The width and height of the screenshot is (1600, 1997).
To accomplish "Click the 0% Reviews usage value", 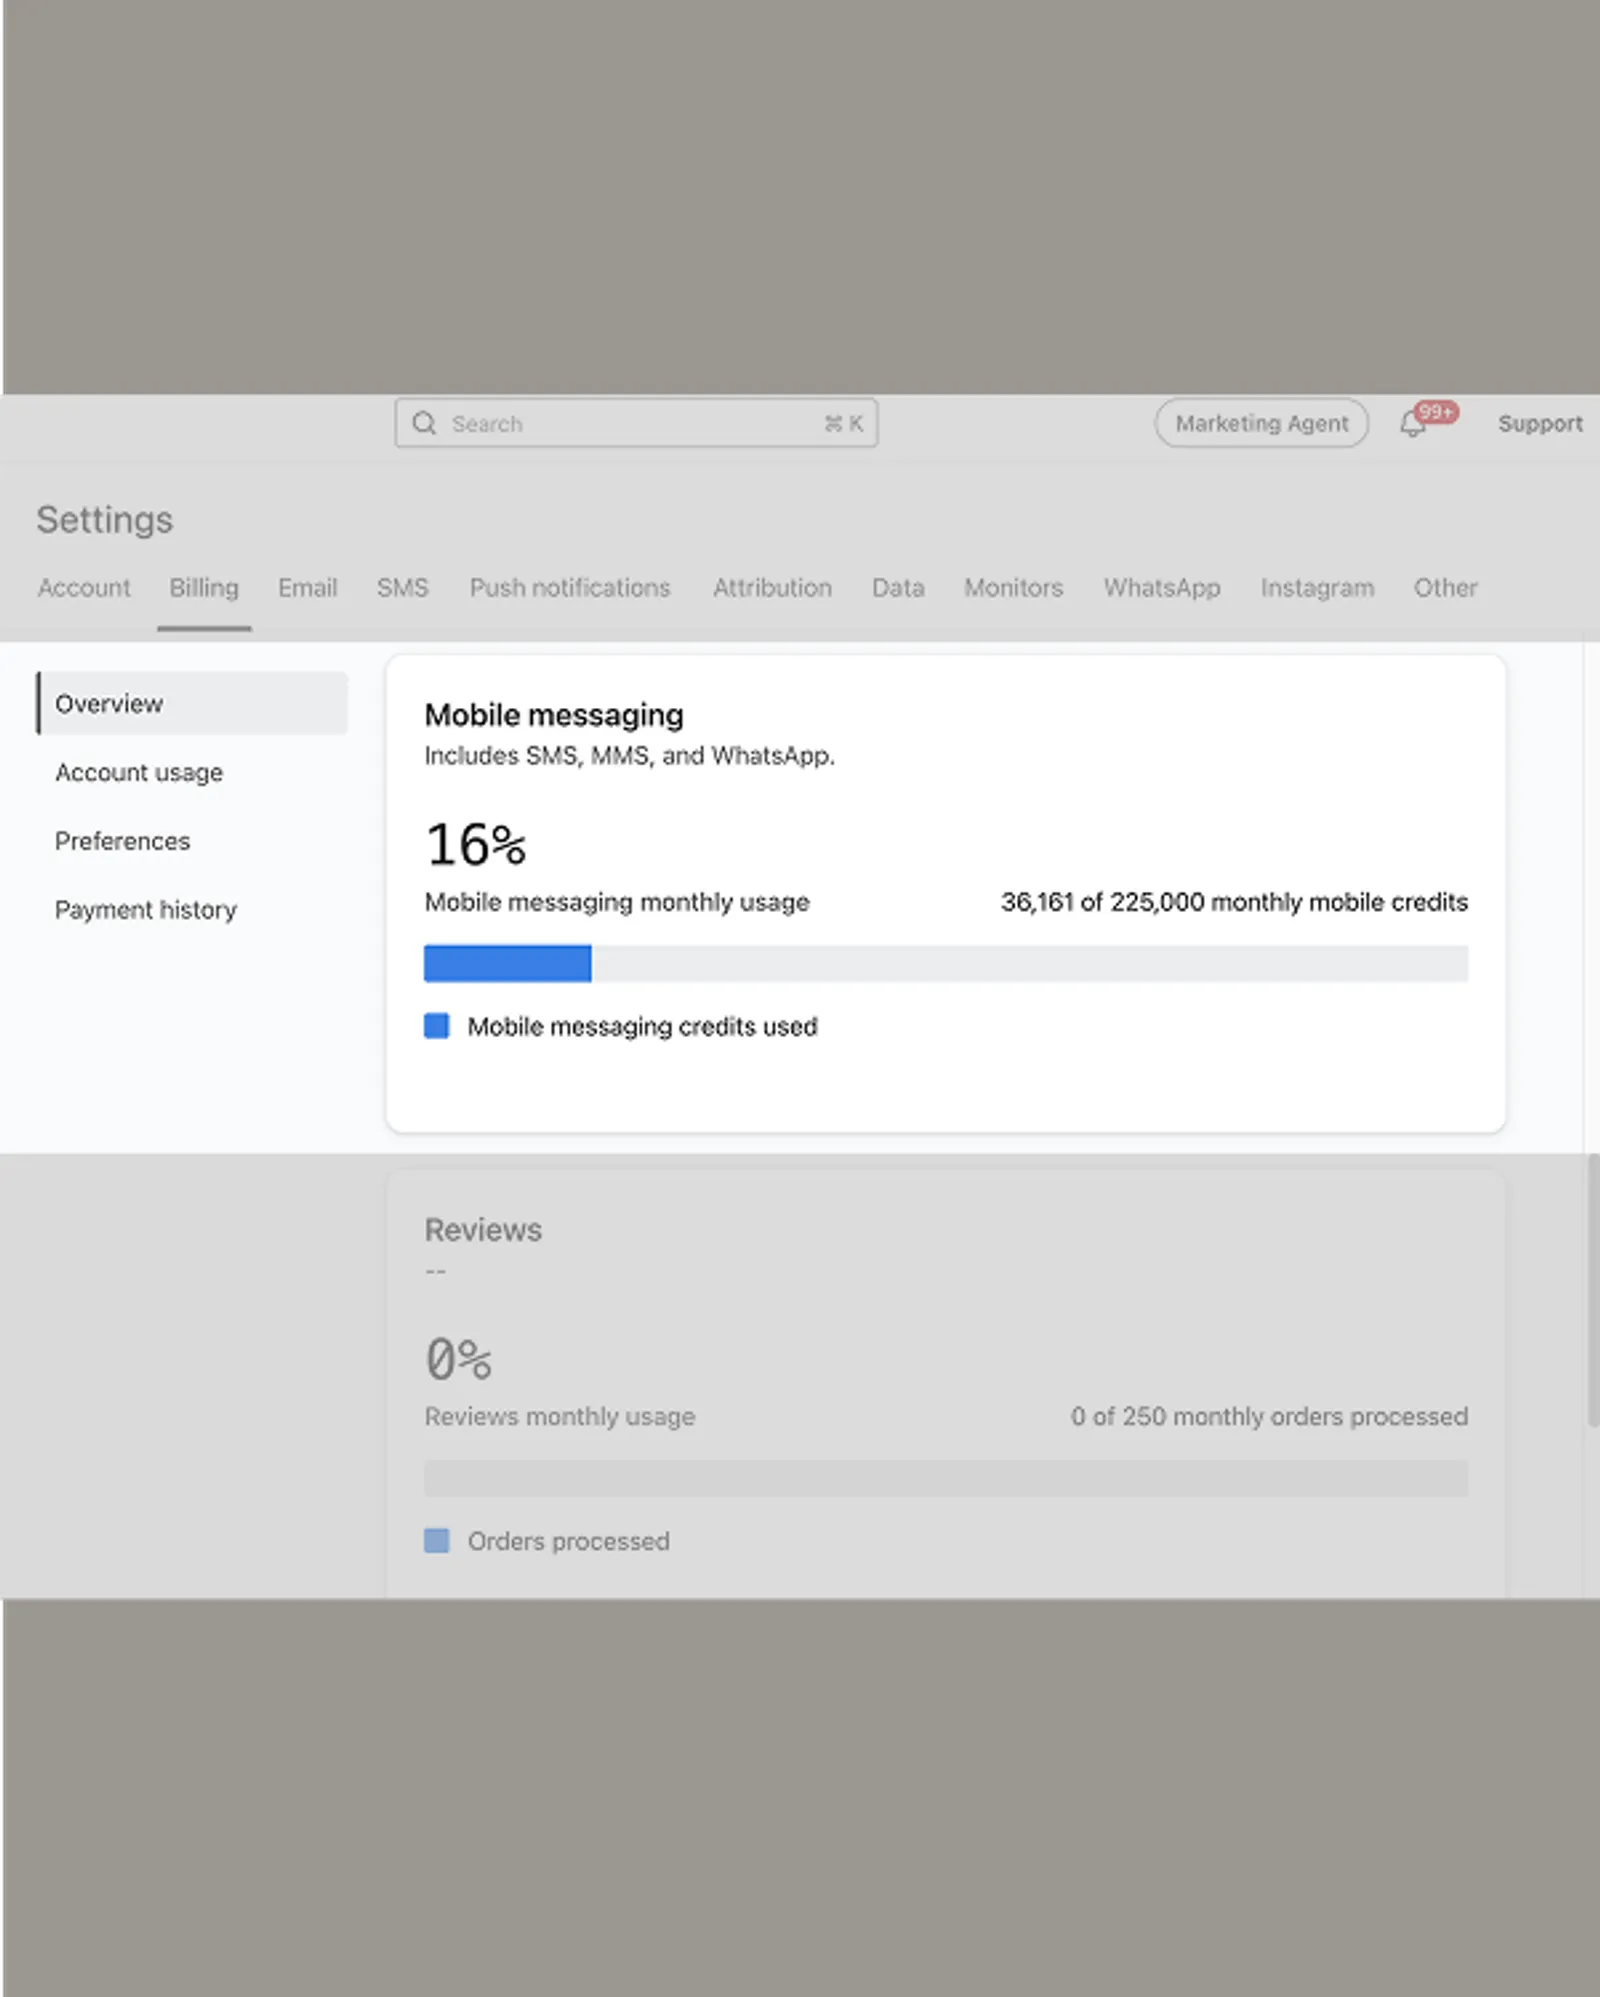I will click(x=458, y=1359).
